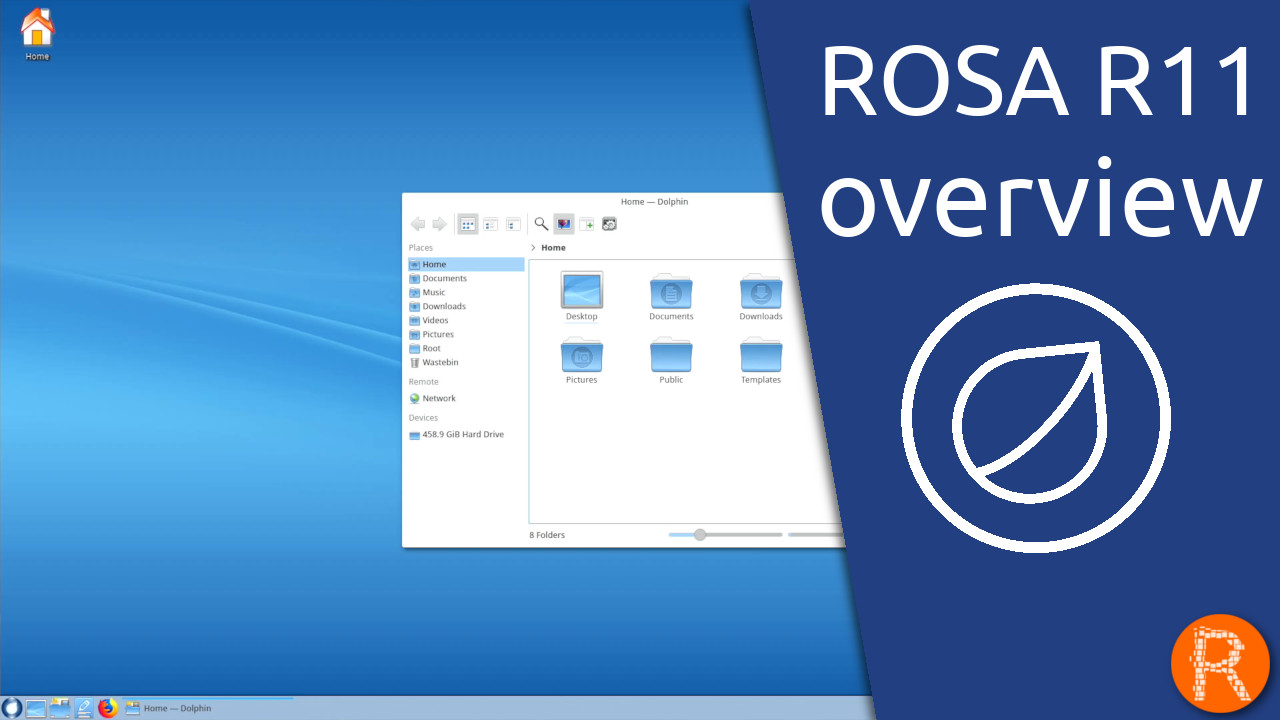Open Downloads in Places panel

(466, 306)
